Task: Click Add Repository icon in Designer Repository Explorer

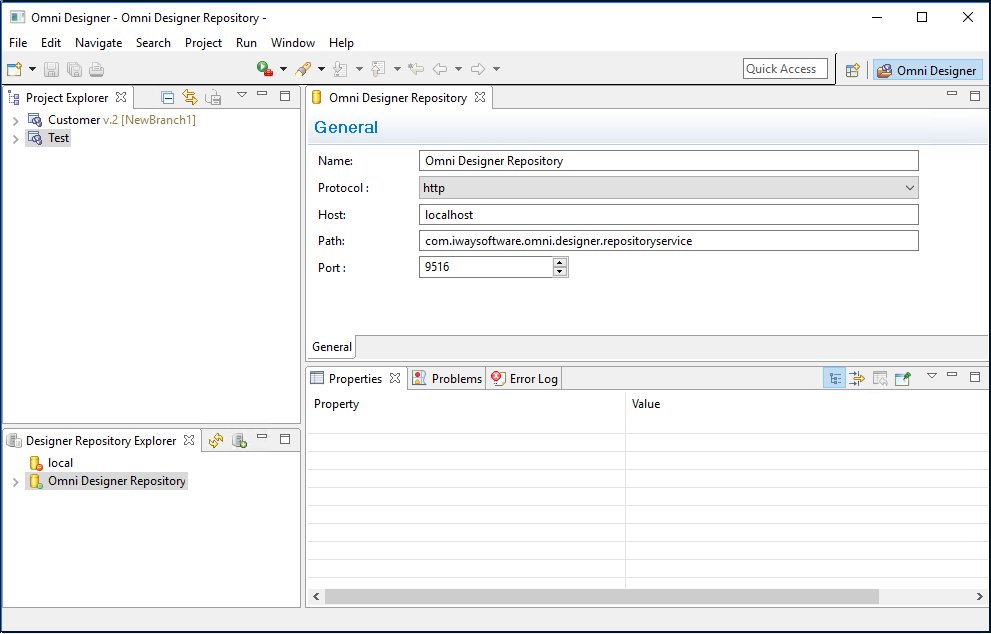Action: [240, 441]
